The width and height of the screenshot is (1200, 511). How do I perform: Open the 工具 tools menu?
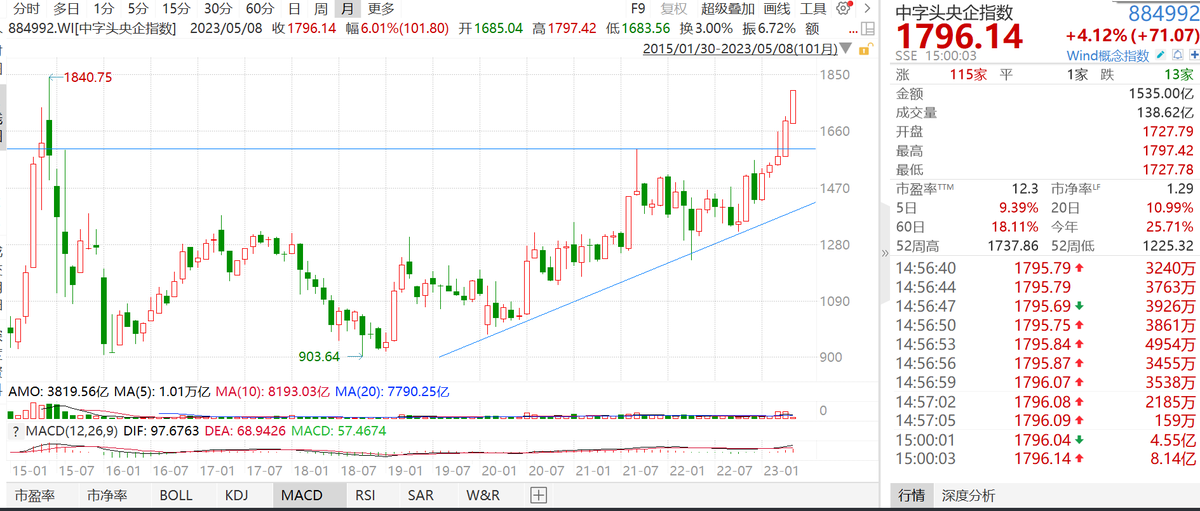(x=813, y=8)
